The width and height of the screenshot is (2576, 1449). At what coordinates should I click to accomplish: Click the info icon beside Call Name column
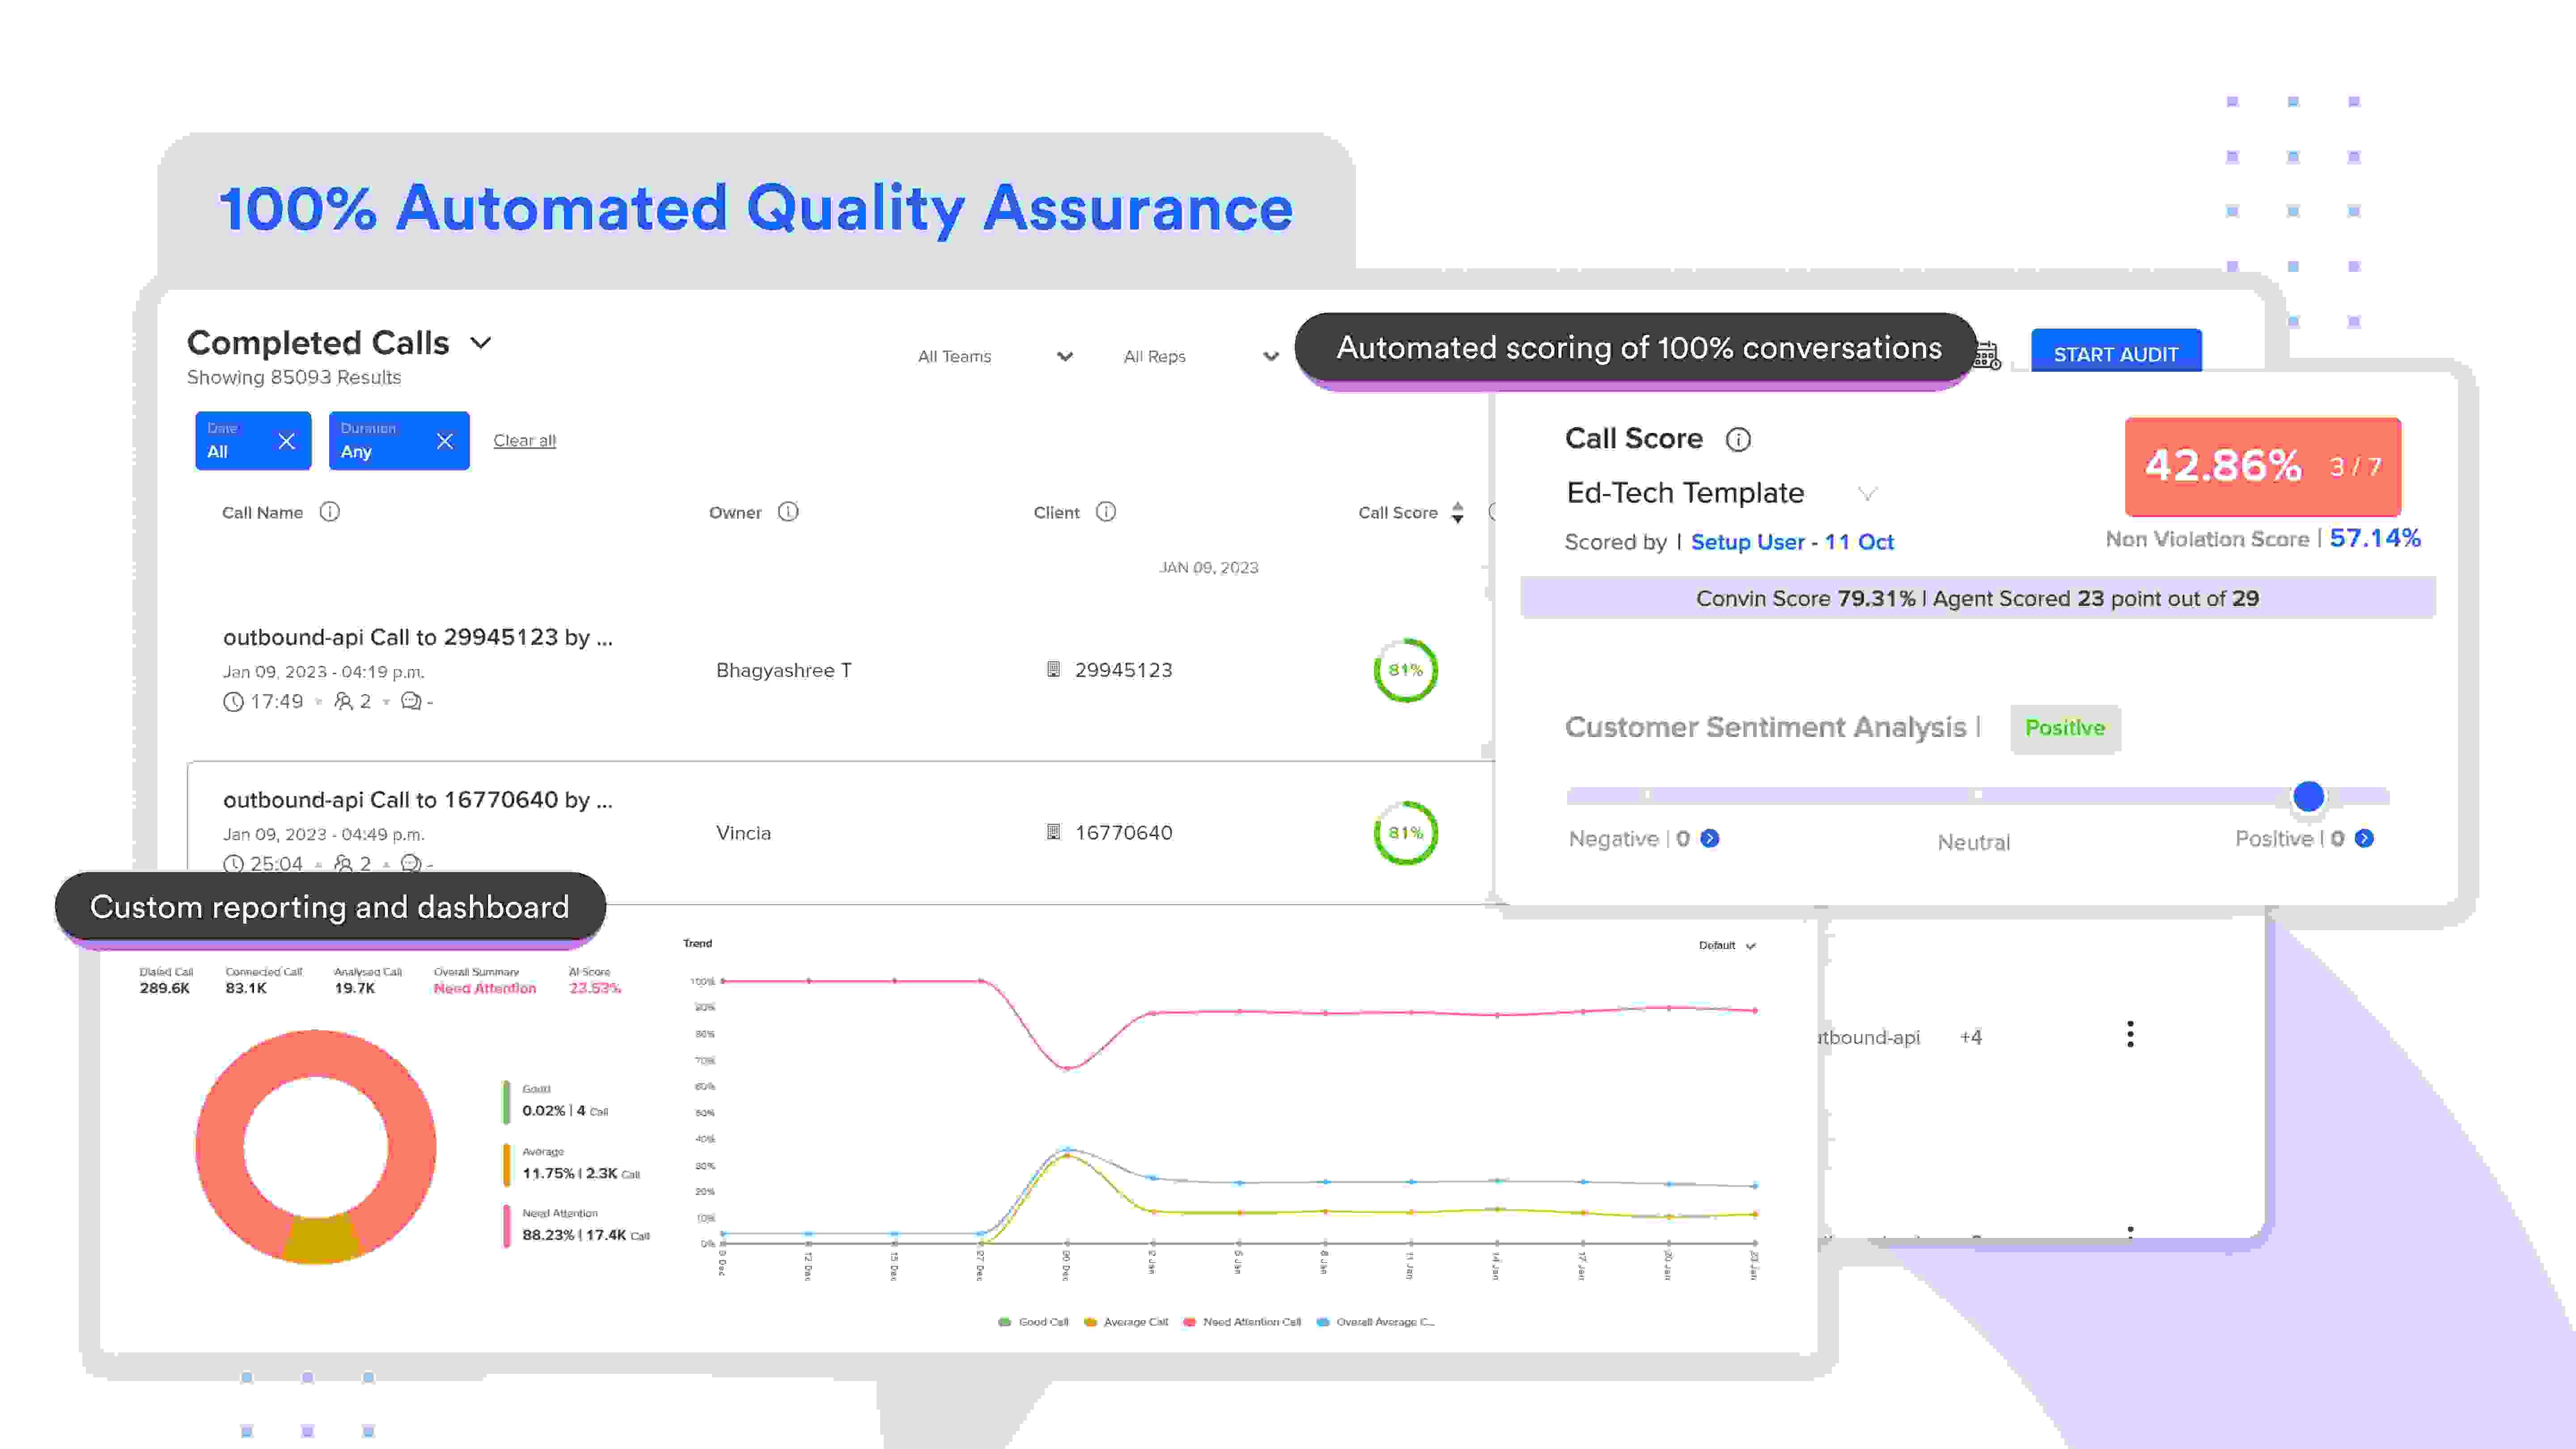pos(330,512)
